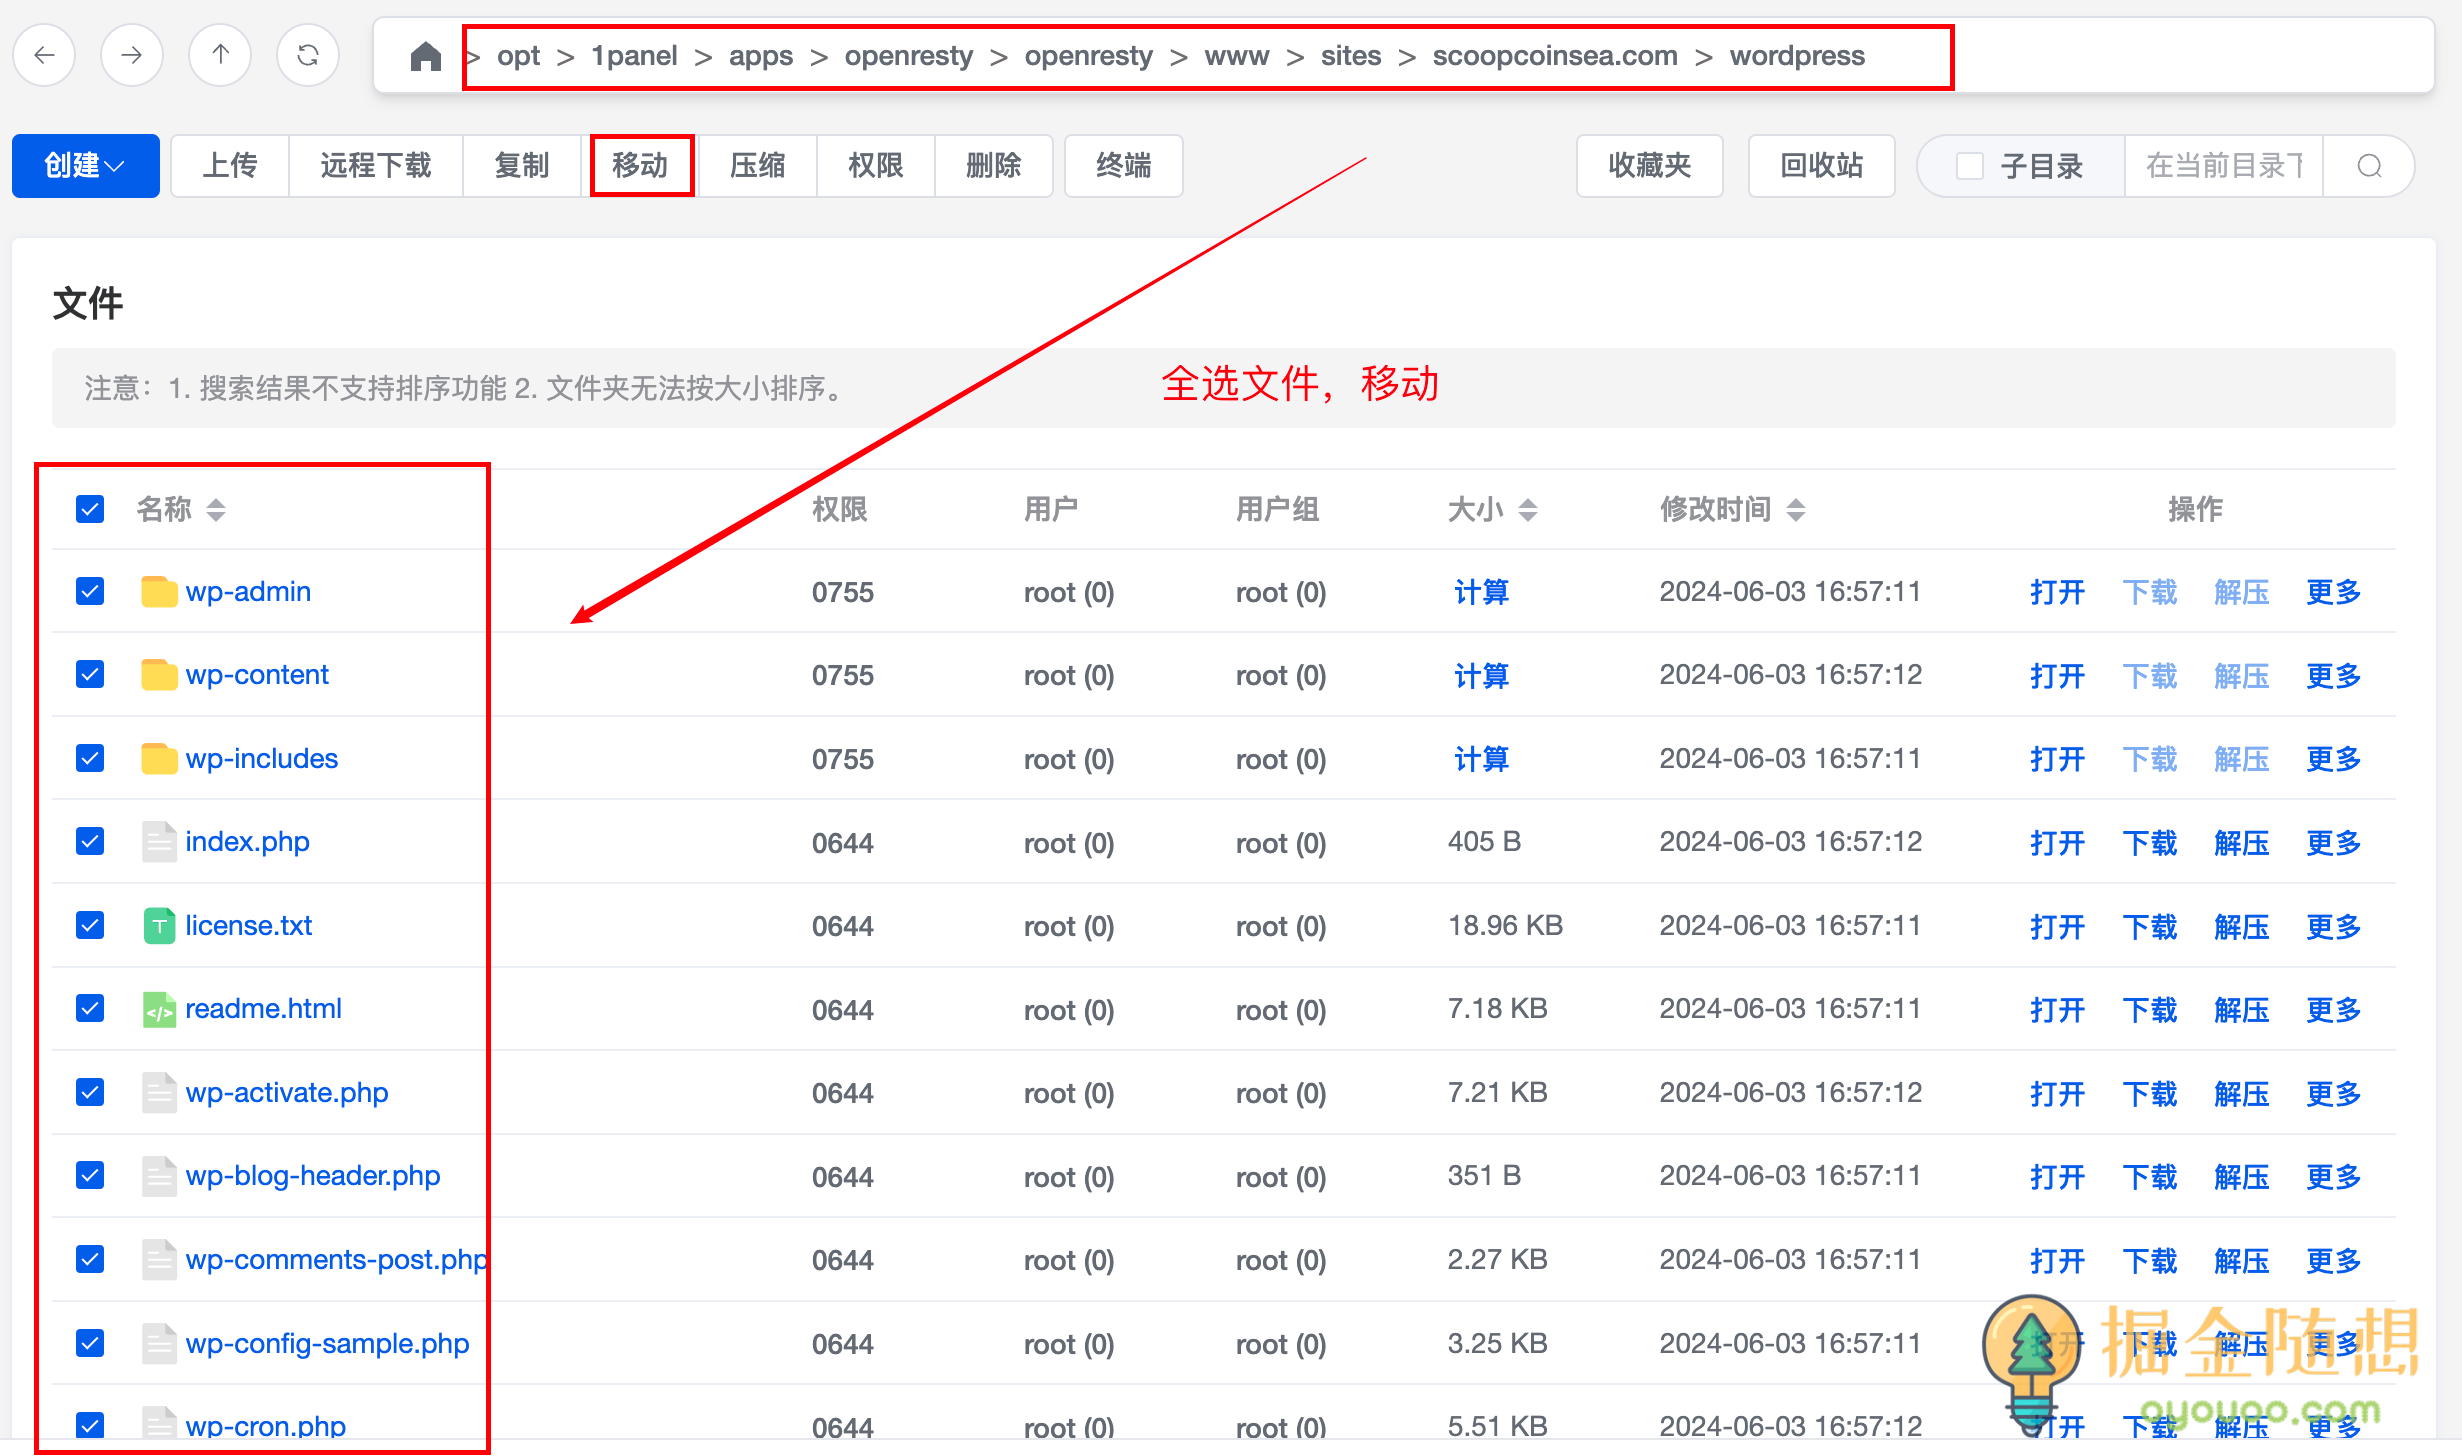Click the wp-config-sample.php file icon
This screenshot has height=1456, width=2462.
coord(159,1344)
